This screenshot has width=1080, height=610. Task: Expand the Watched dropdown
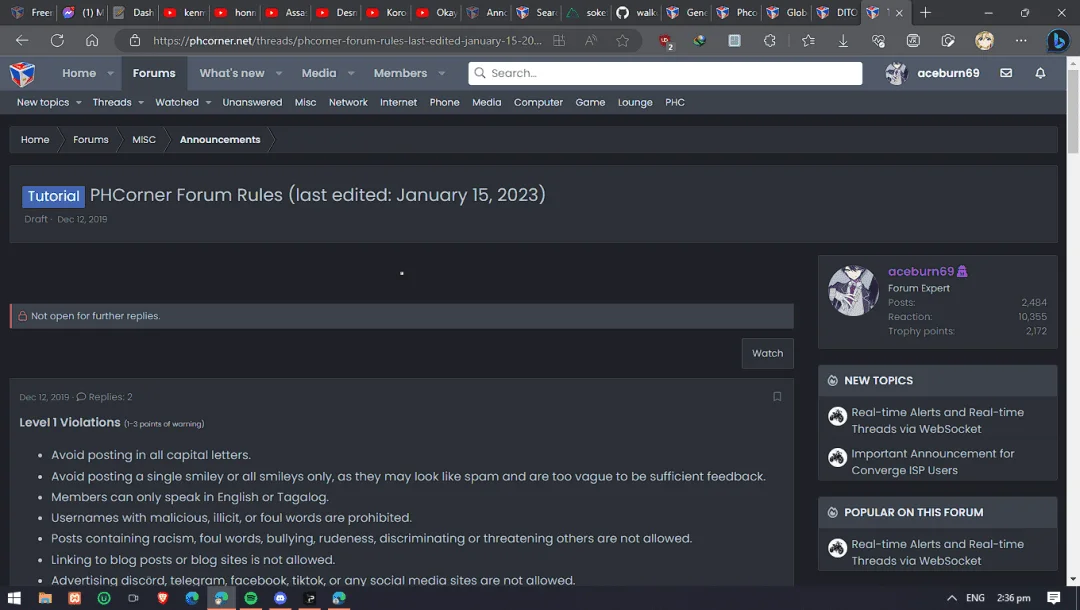pos(208,103)
